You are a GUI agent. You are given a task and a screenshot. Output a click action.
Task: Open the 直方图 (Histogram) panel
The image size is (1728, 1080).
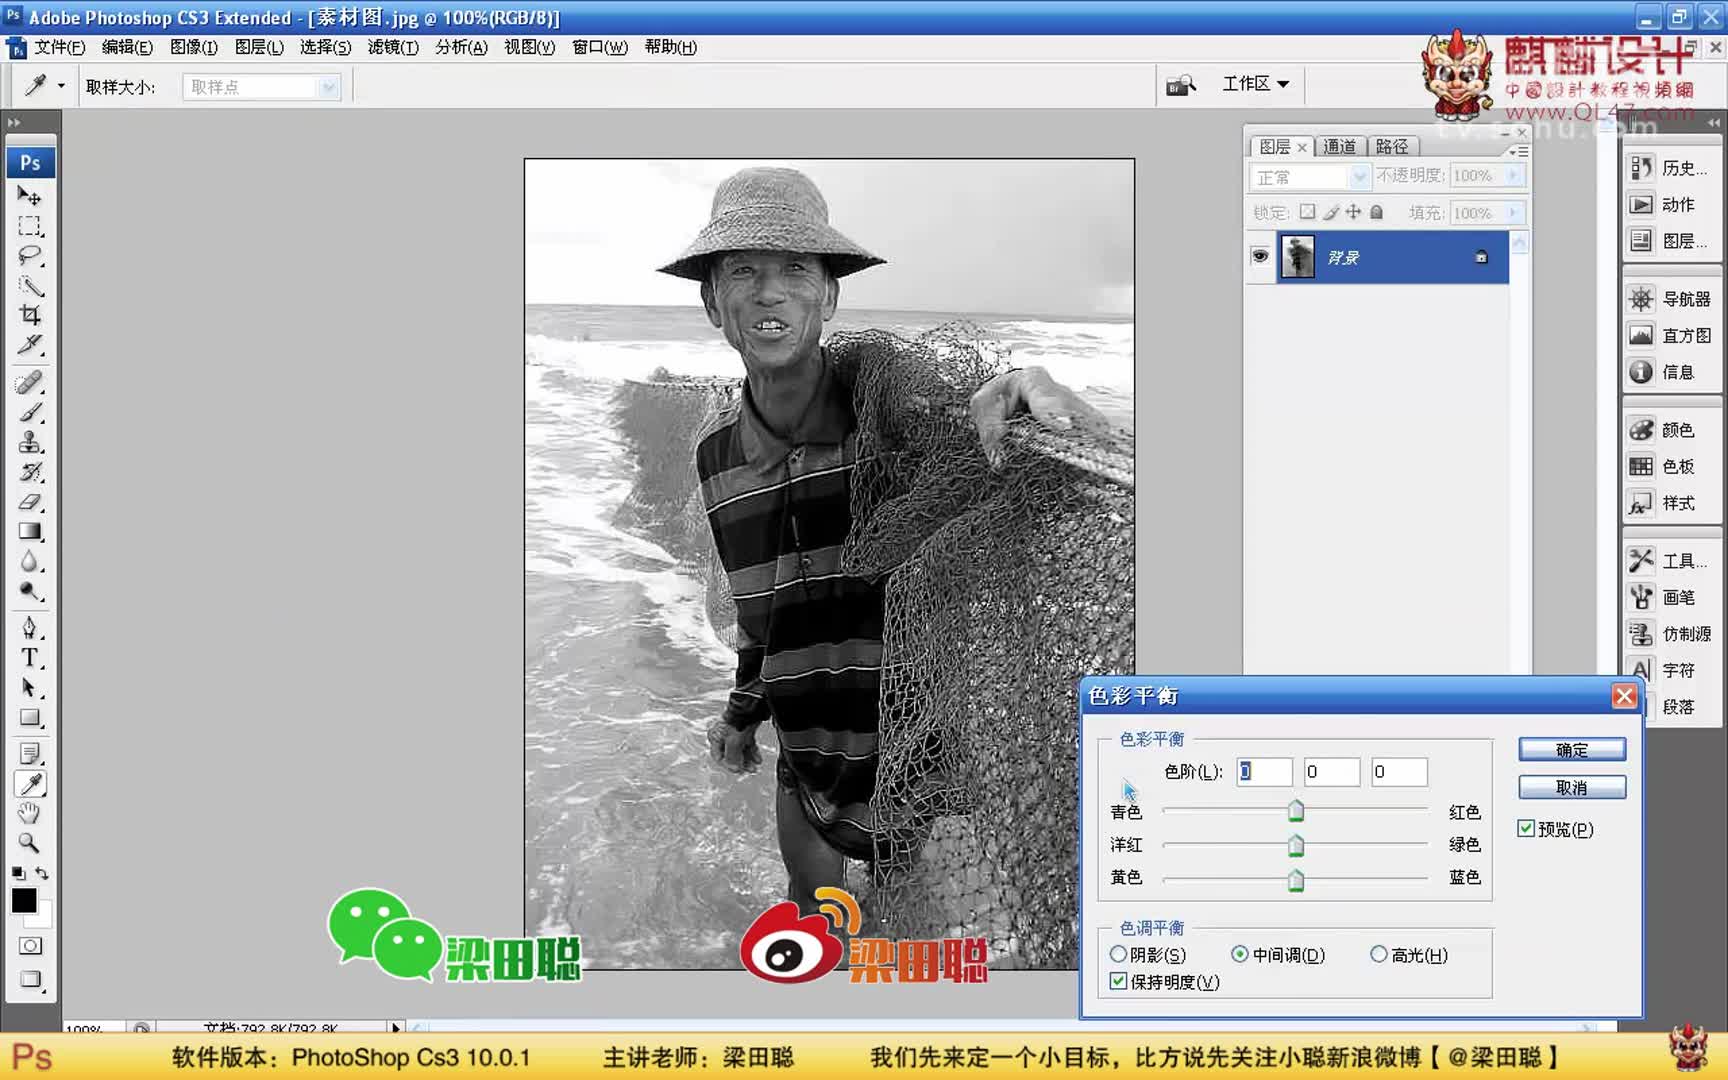click(x=1670, y=335)
